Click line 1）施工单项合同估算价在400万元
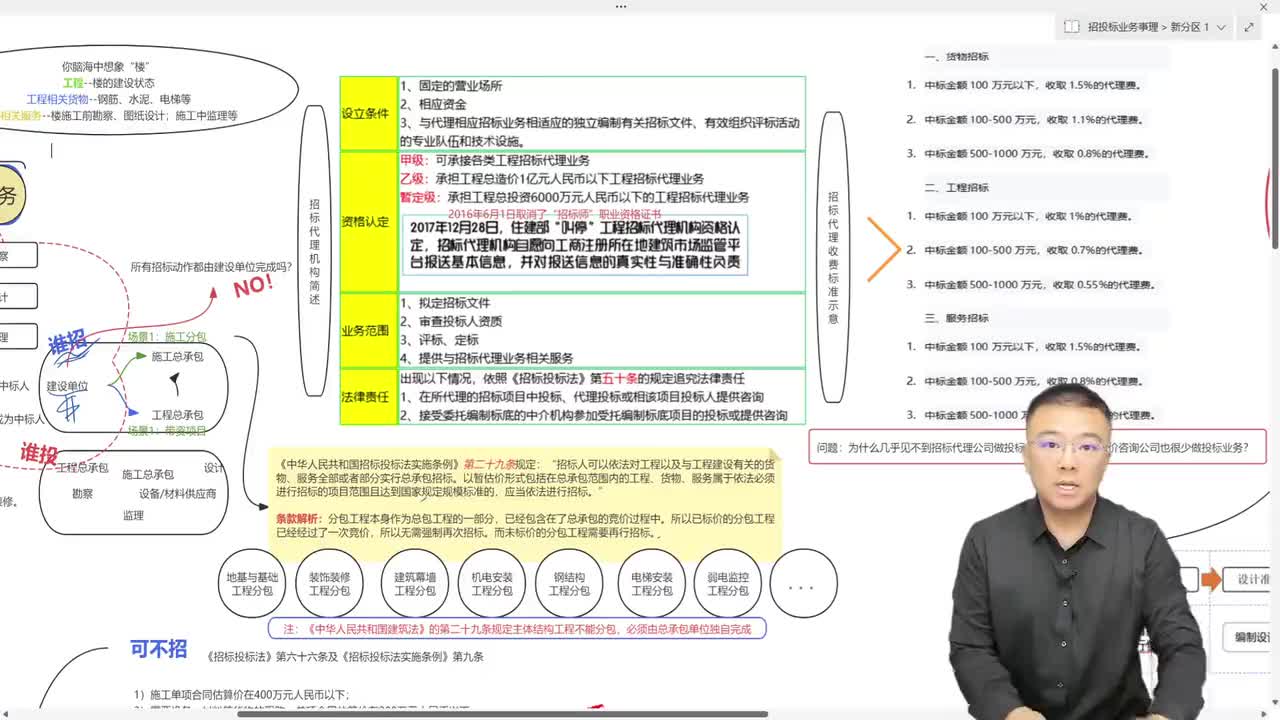The image size is (1280, 720). 241,694
